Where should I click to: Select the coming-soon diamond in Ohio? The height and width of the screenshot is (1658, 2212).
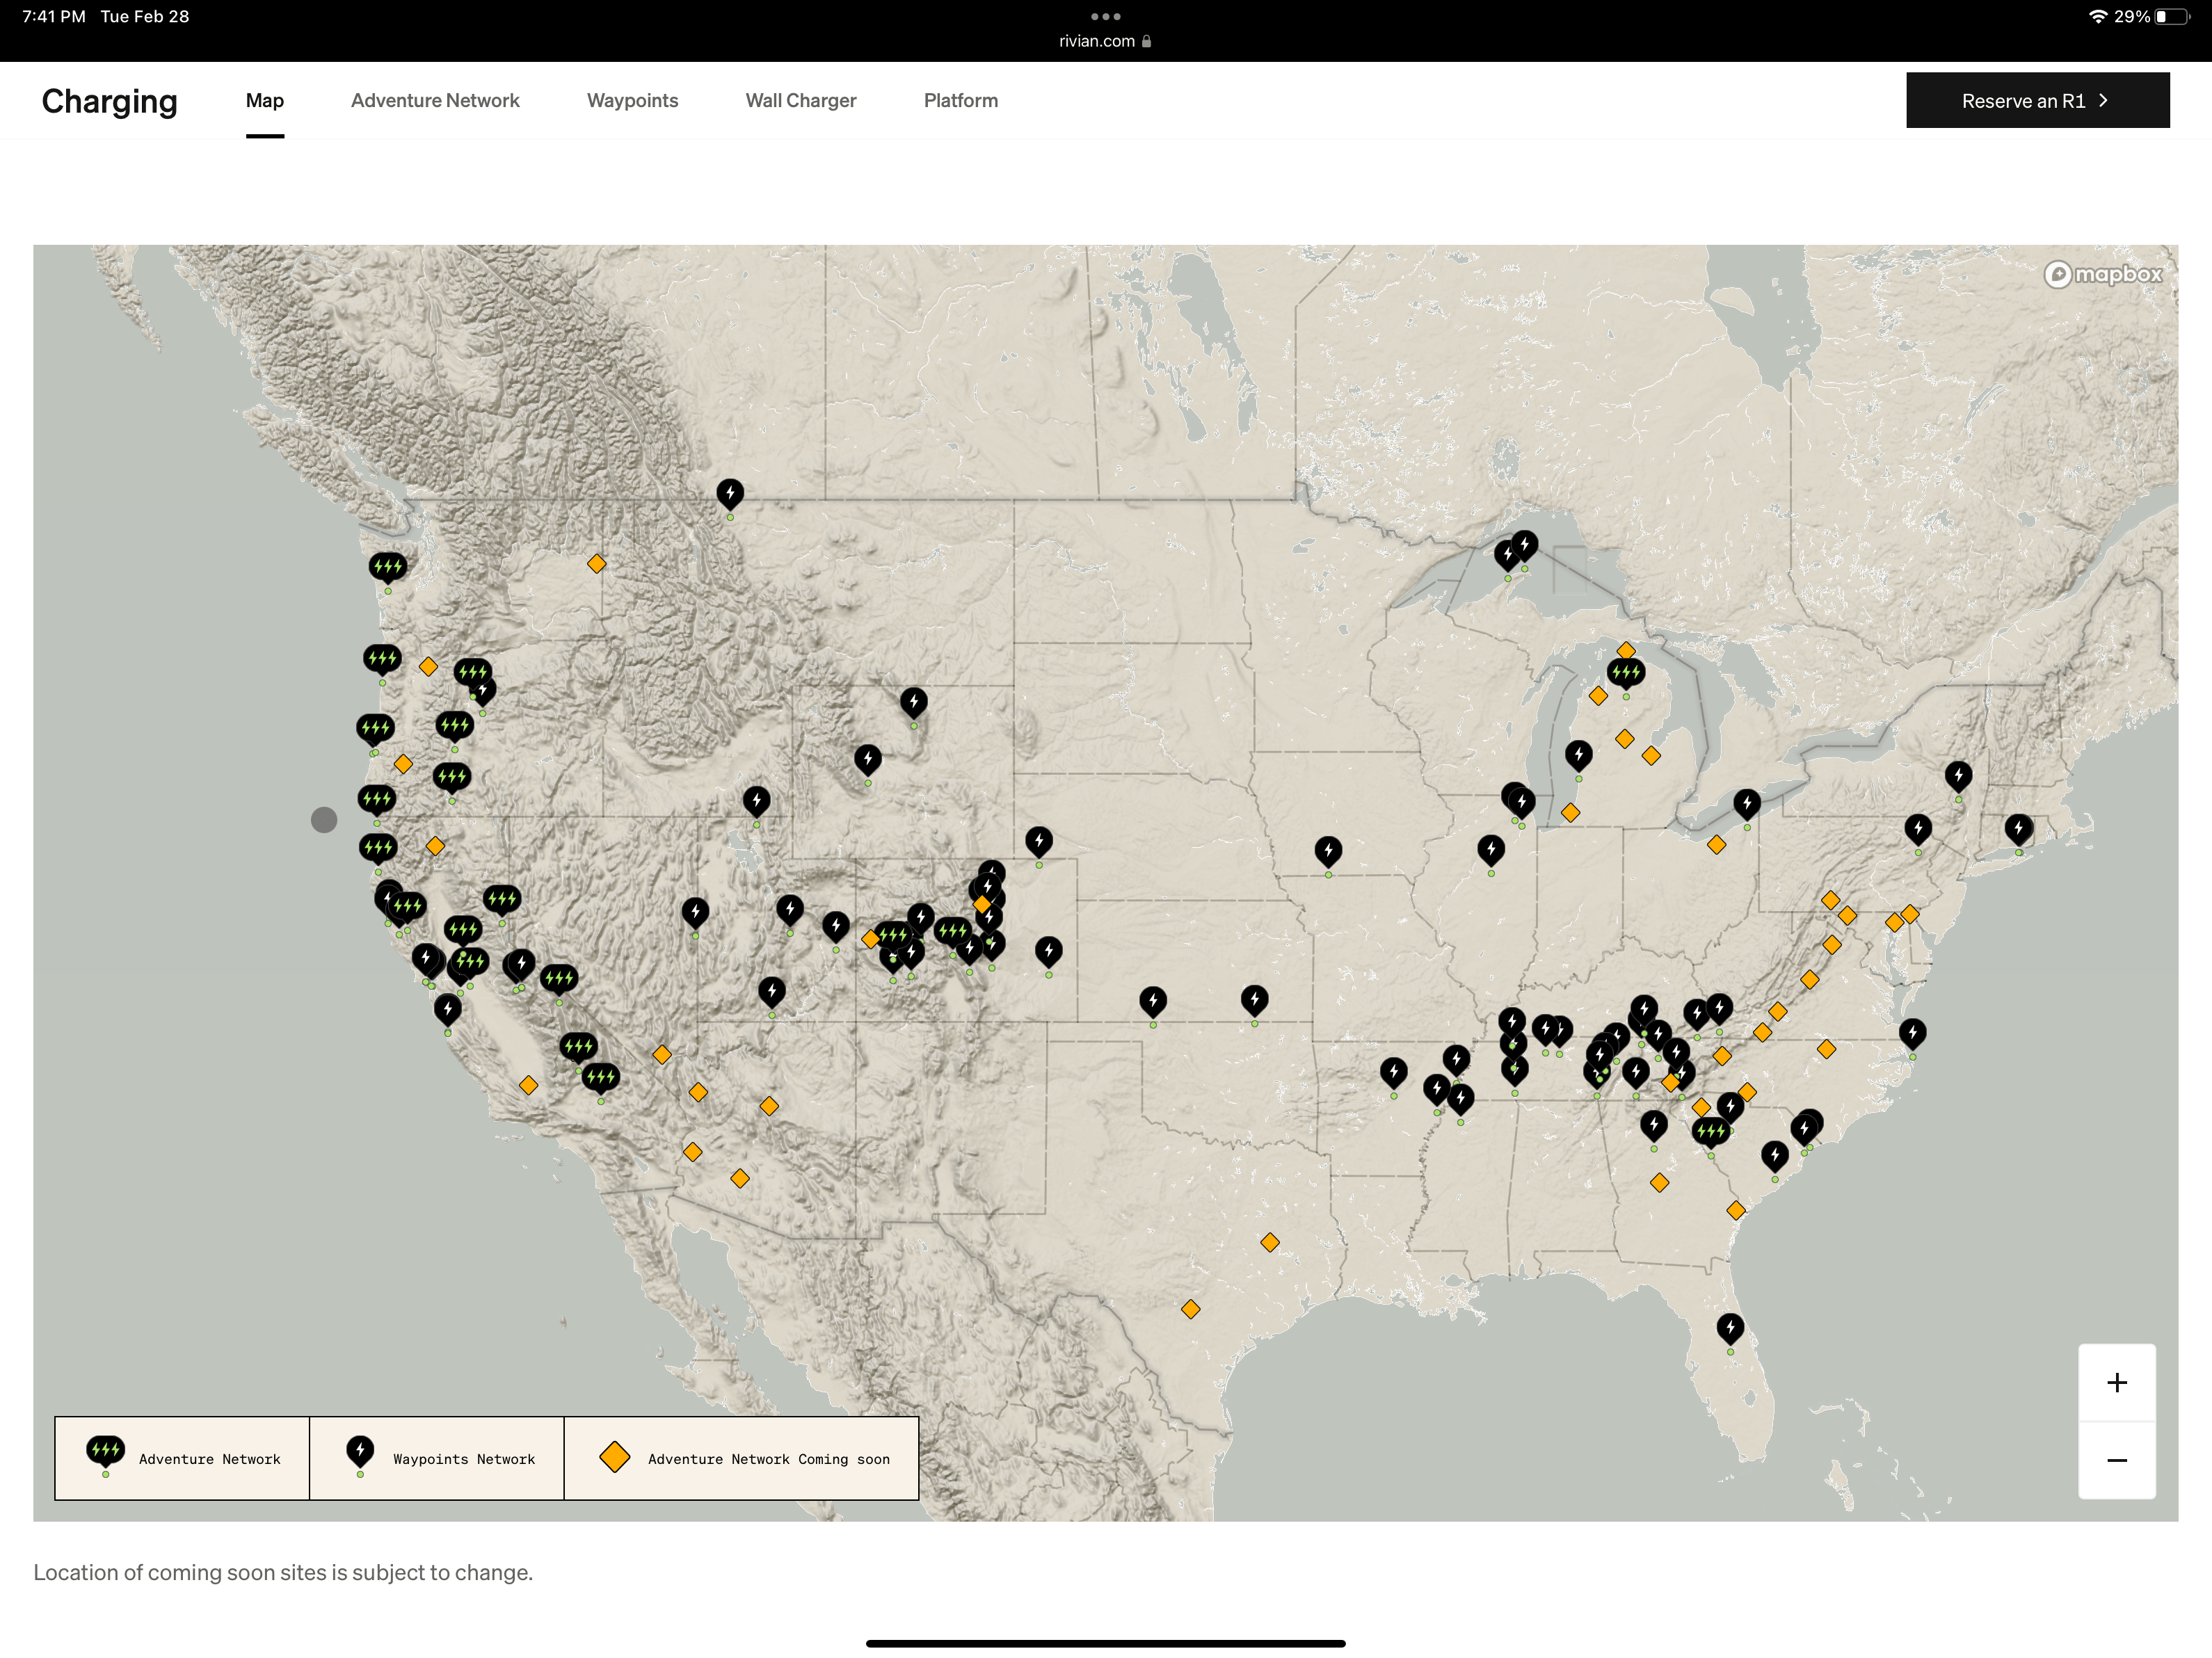[1716, 845]
